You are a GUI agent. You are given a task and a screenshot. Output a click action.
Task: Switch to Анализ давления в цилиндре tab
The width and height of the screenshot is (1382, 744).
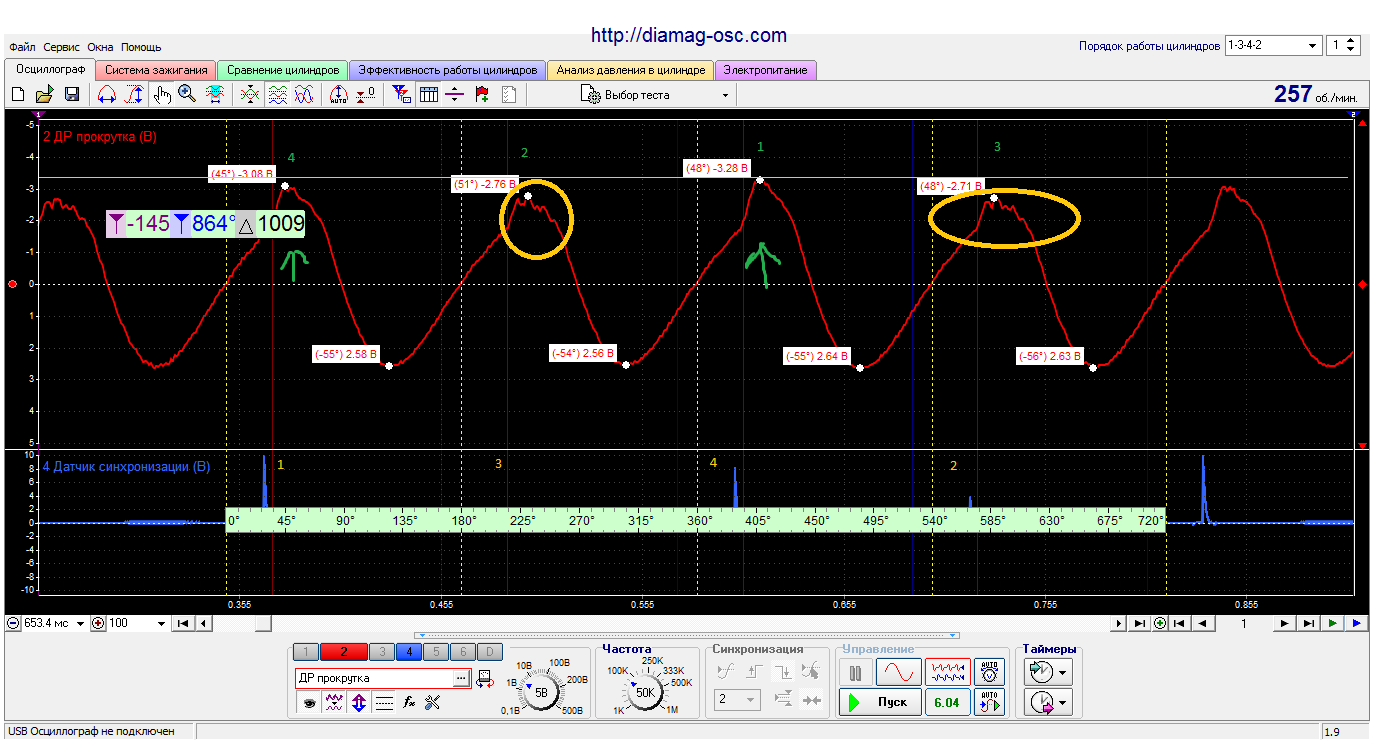tap(631, 70)
